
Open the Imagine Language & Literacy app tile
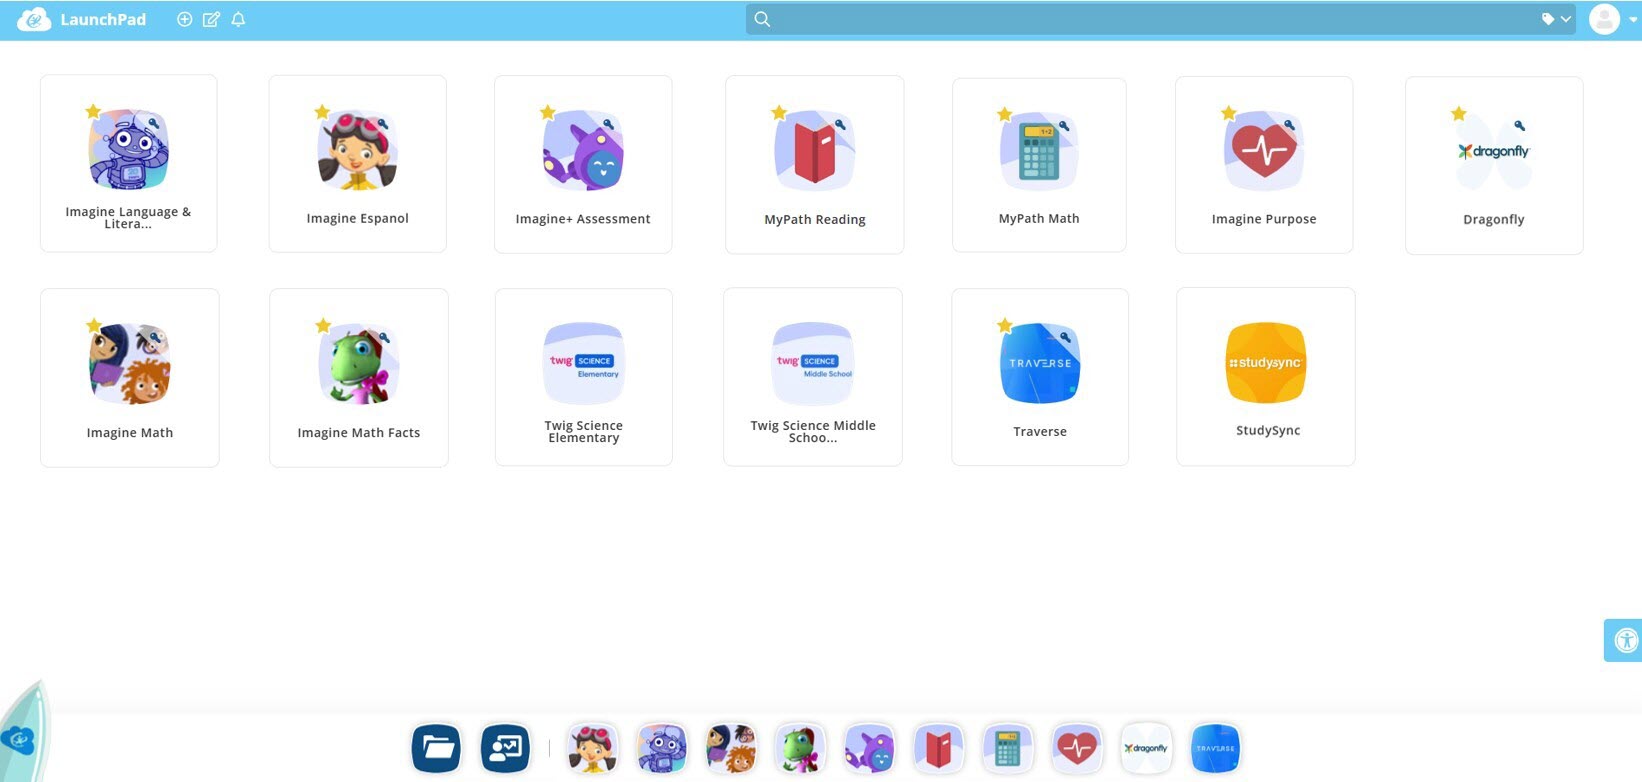point(129,163)
